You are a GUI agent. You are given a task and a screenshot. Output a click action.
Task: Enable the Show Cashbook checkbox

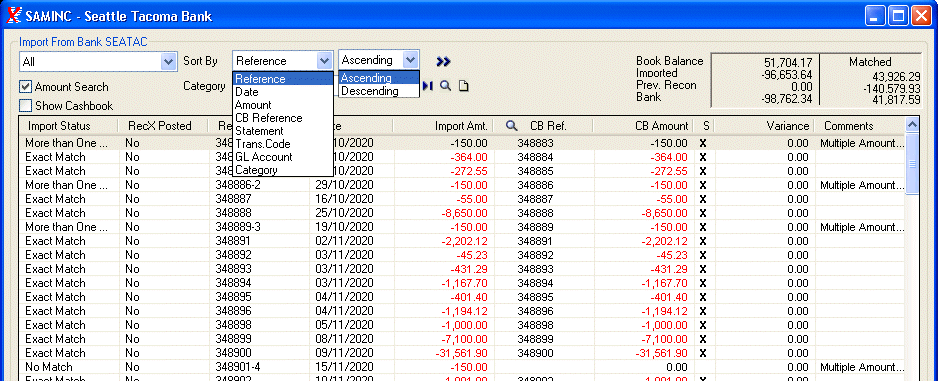pos(25,106)
